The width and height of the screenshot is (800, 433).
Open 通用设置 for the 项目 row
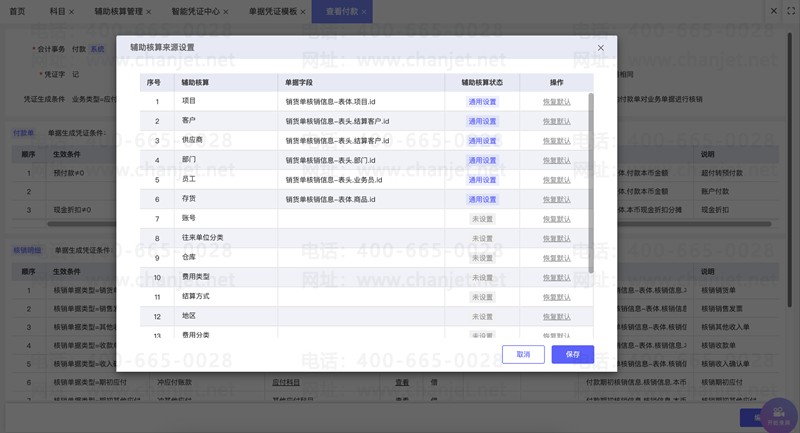(x=482, y=102)
